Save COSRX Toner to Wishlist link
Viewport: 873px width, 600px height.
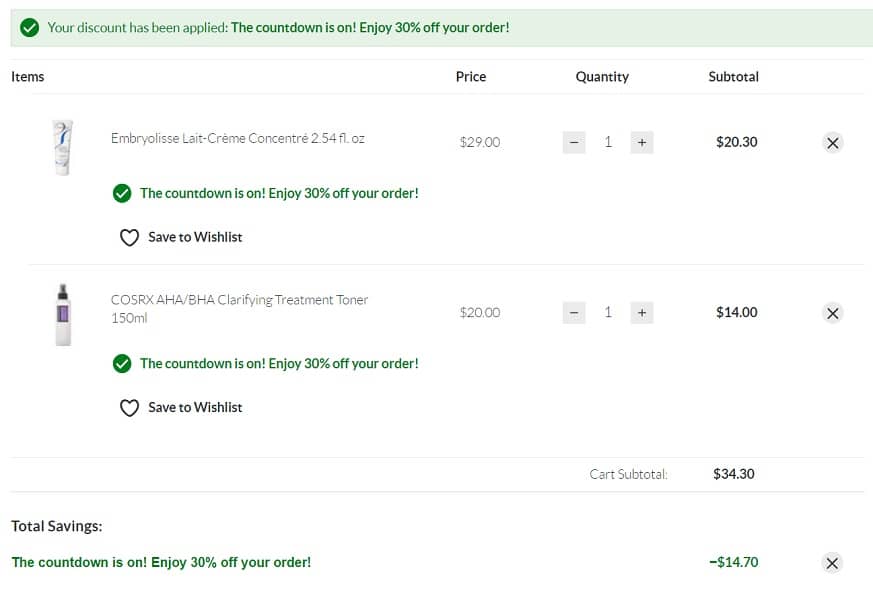195,407
